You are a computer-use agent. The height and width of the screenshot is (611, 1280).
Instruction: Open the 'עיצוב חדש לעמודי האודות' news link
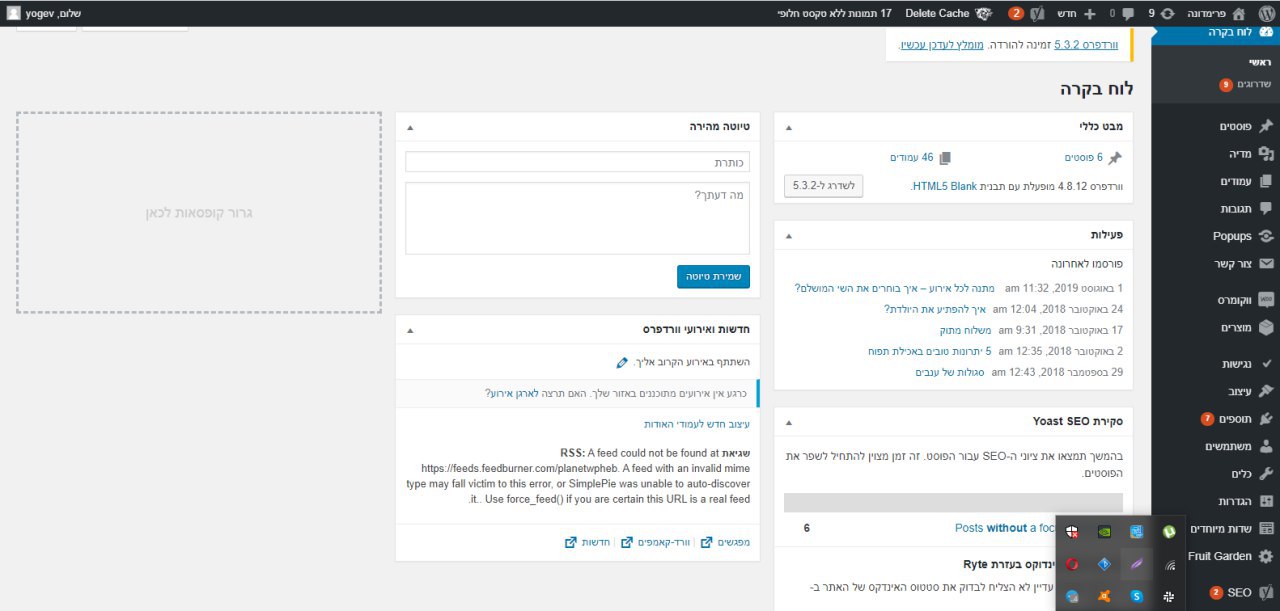(x=697, y=424)
